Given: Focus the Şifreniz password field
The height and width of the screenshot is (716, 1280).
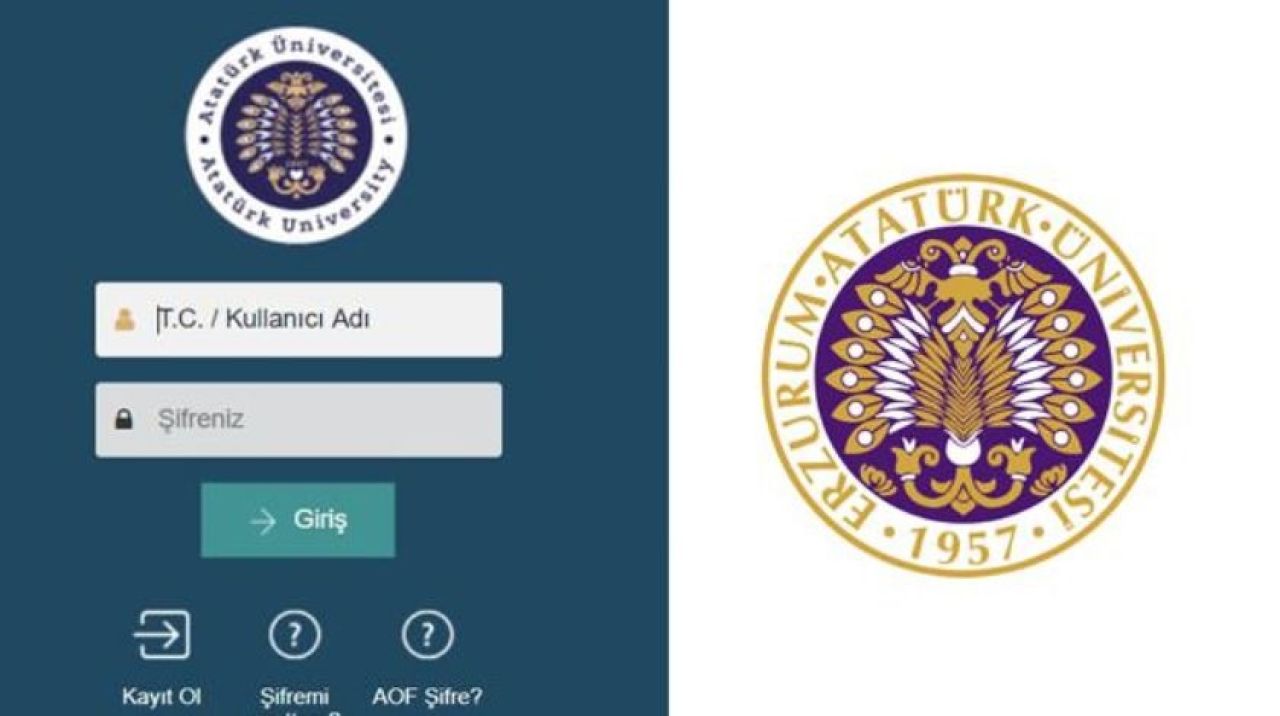Looking at the screenshot, I should pos(299,420).
